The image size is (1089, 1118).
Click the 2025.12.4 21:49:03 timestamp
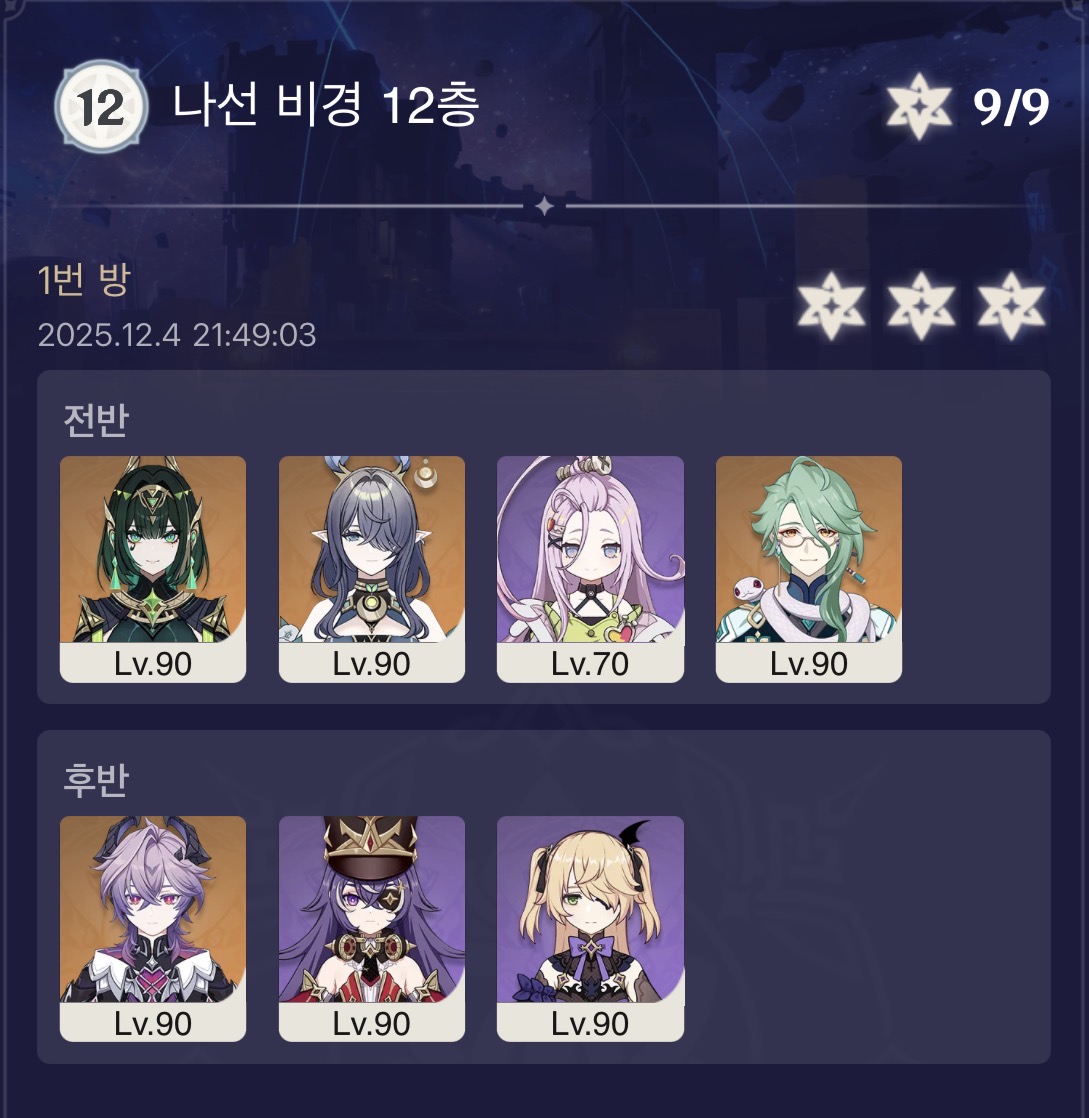click(177, 335)
